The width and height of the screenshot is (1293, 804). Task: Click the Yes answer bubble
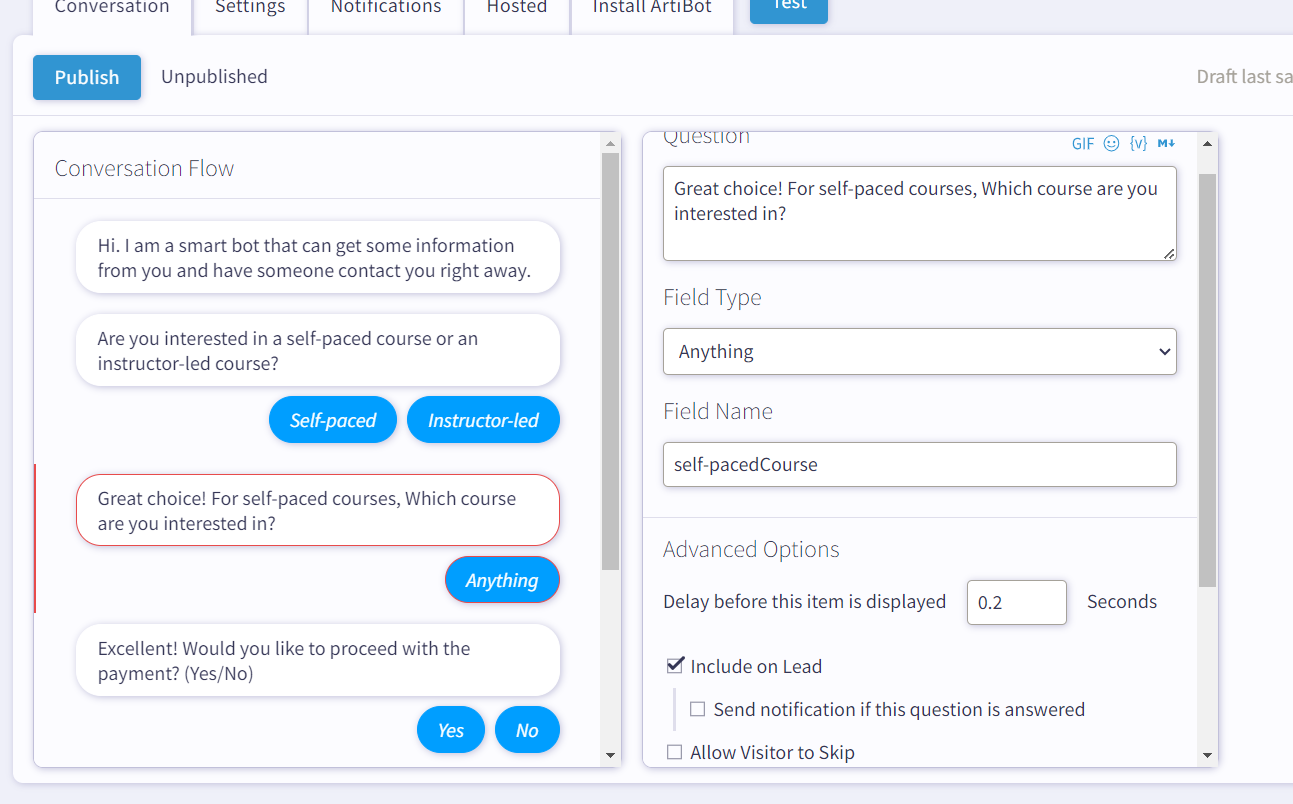451,731
